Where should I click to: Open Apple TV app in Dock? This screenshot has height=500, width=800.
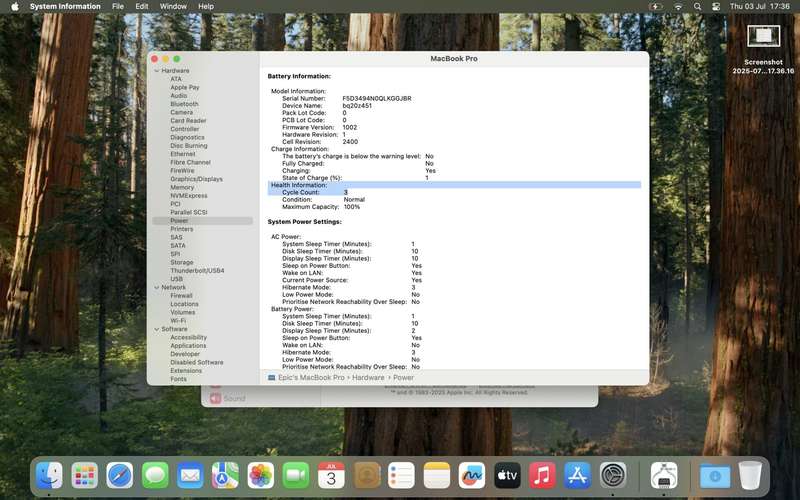(507, 475)
